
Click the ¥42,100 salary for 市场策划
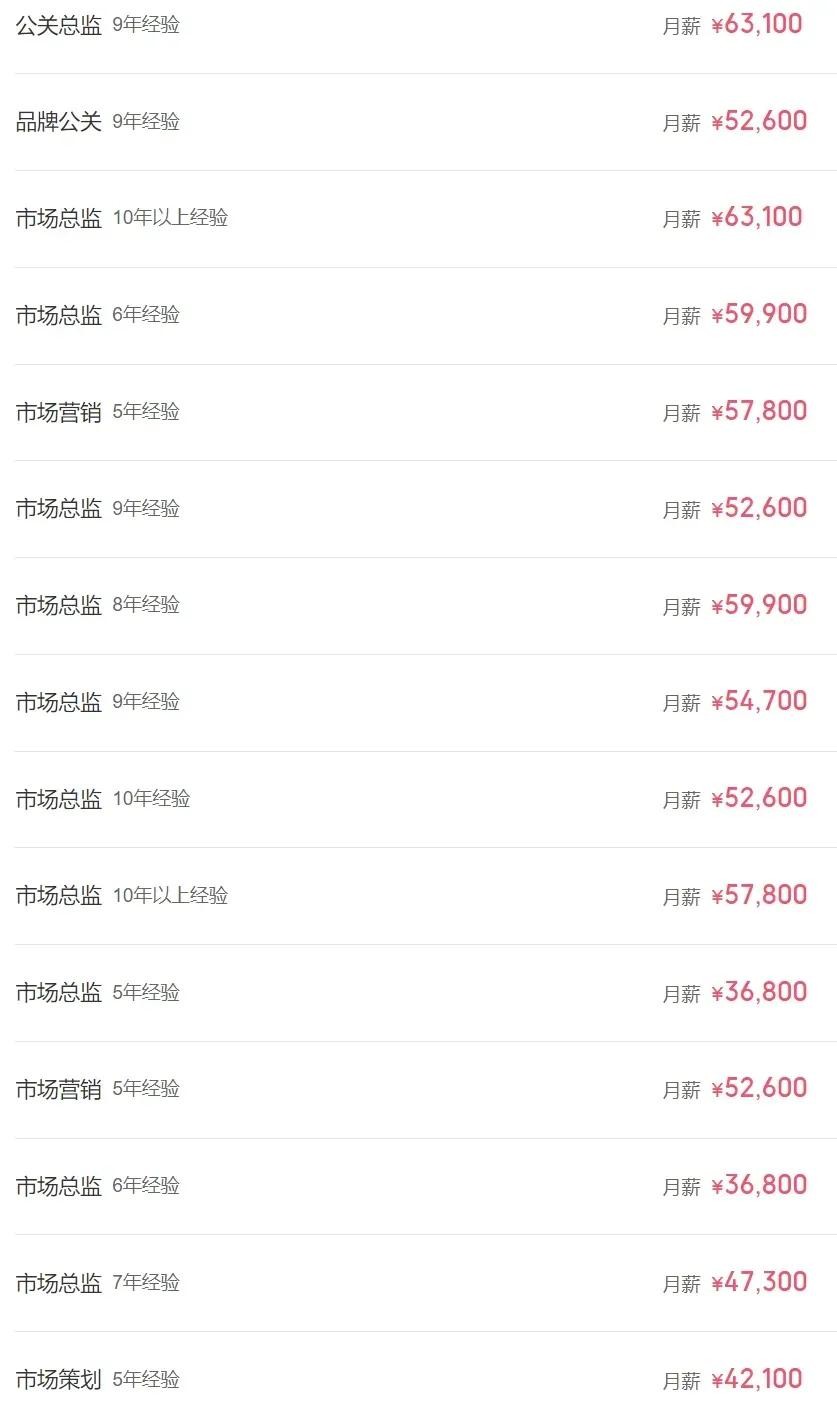point(757,1379)
